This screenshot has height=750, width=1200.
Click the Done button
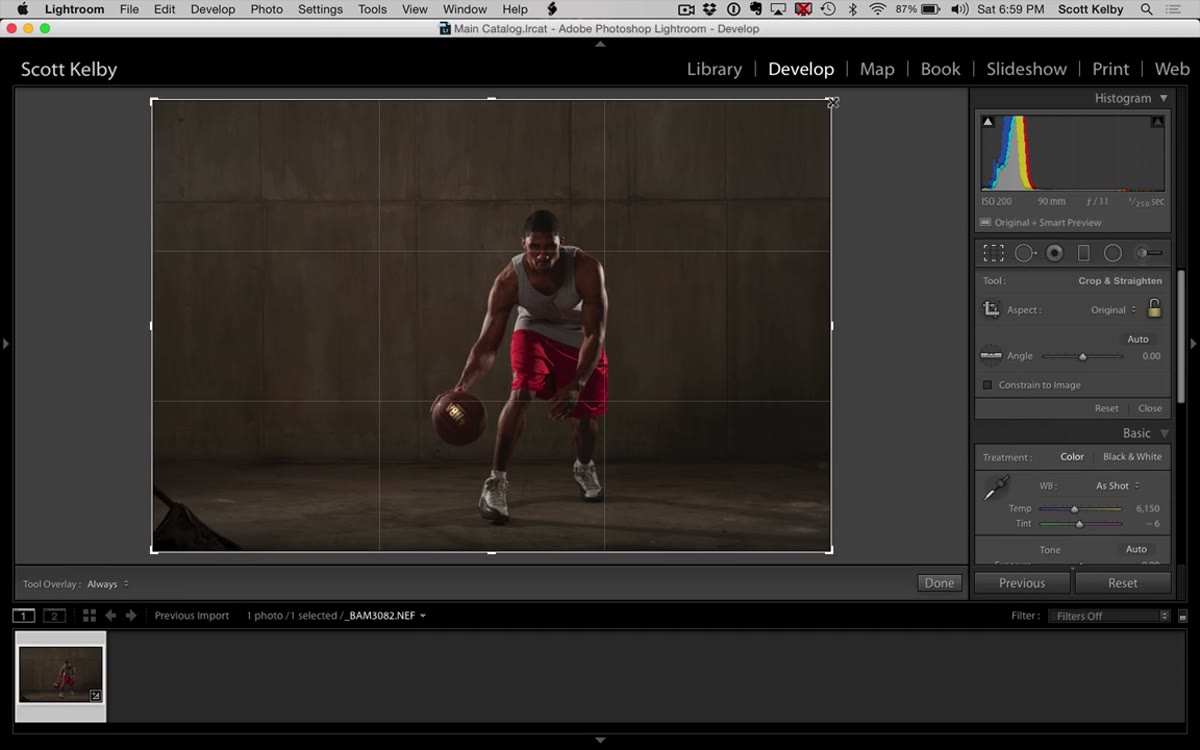[939, 583]
